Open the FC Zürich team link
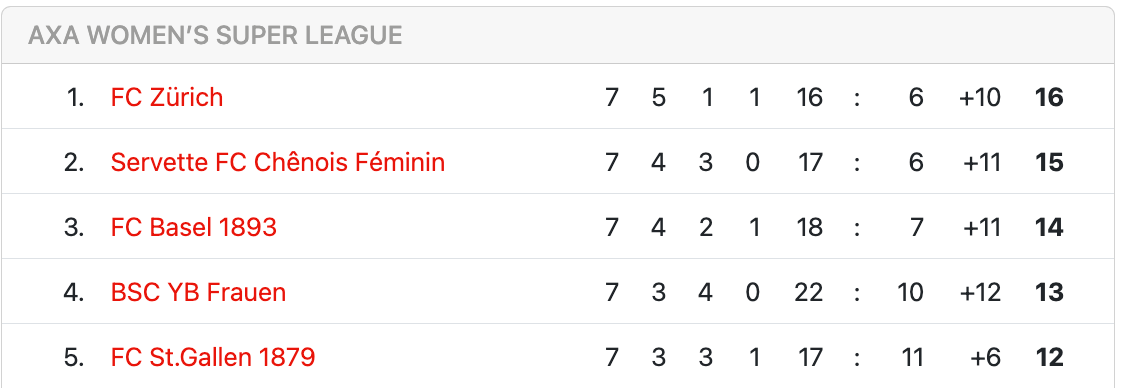Viewport: 1122px width, 388px height. 167,97
